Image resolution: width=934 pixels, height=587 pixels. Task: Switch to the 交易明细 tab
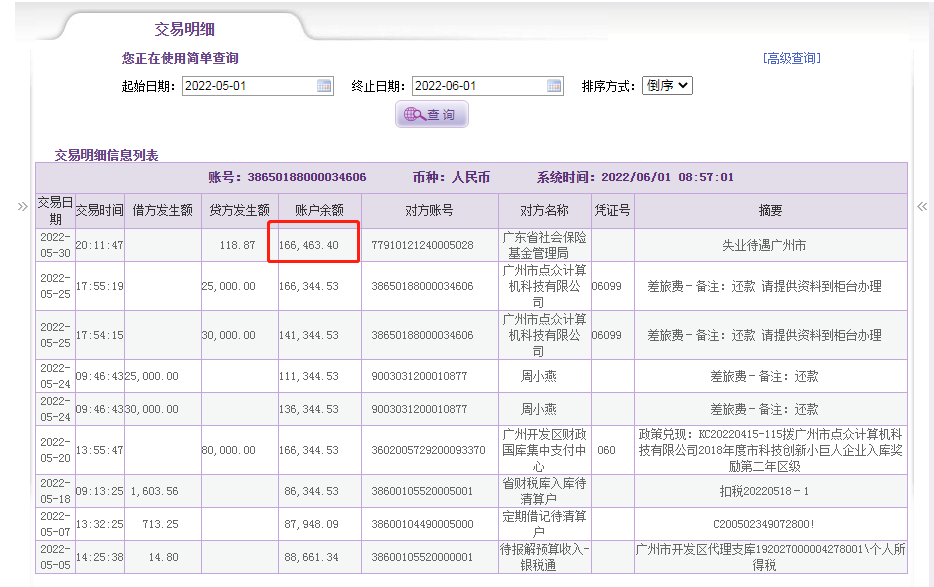click(x=185, y=29)
